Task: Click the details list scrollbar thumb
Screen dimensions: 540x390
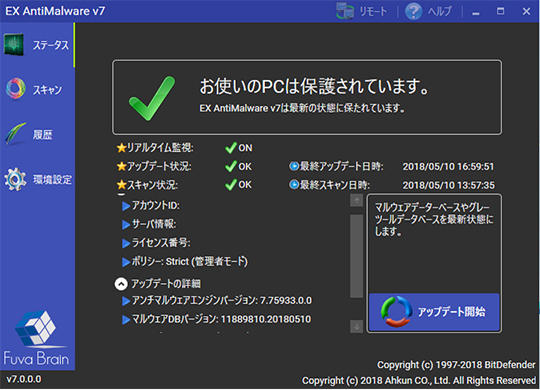Action: [356, 256]
